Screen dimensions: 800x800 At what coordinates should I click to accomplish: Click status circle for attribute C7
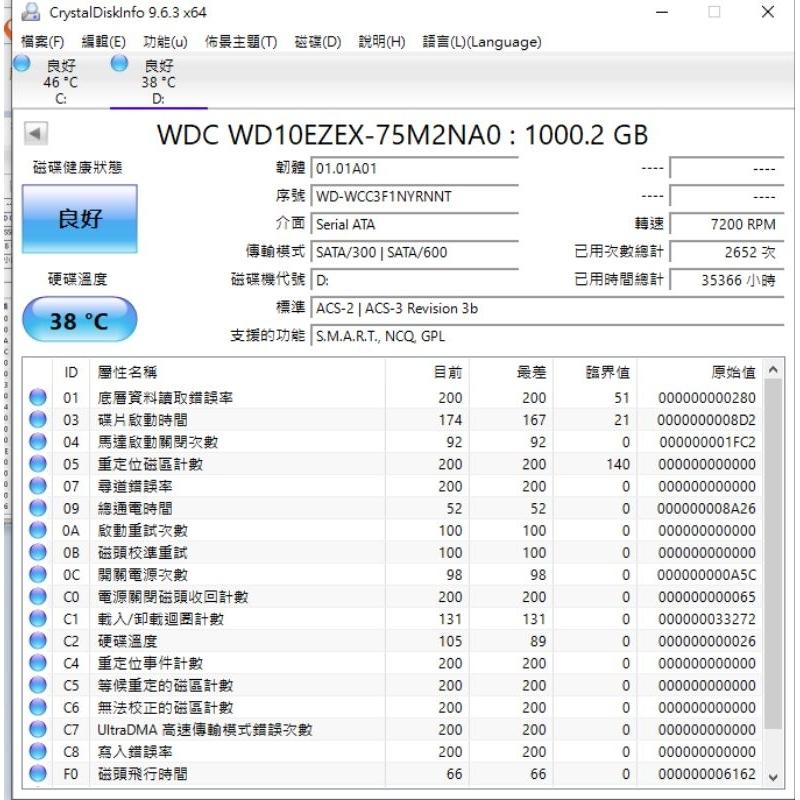tap(38, 729)
